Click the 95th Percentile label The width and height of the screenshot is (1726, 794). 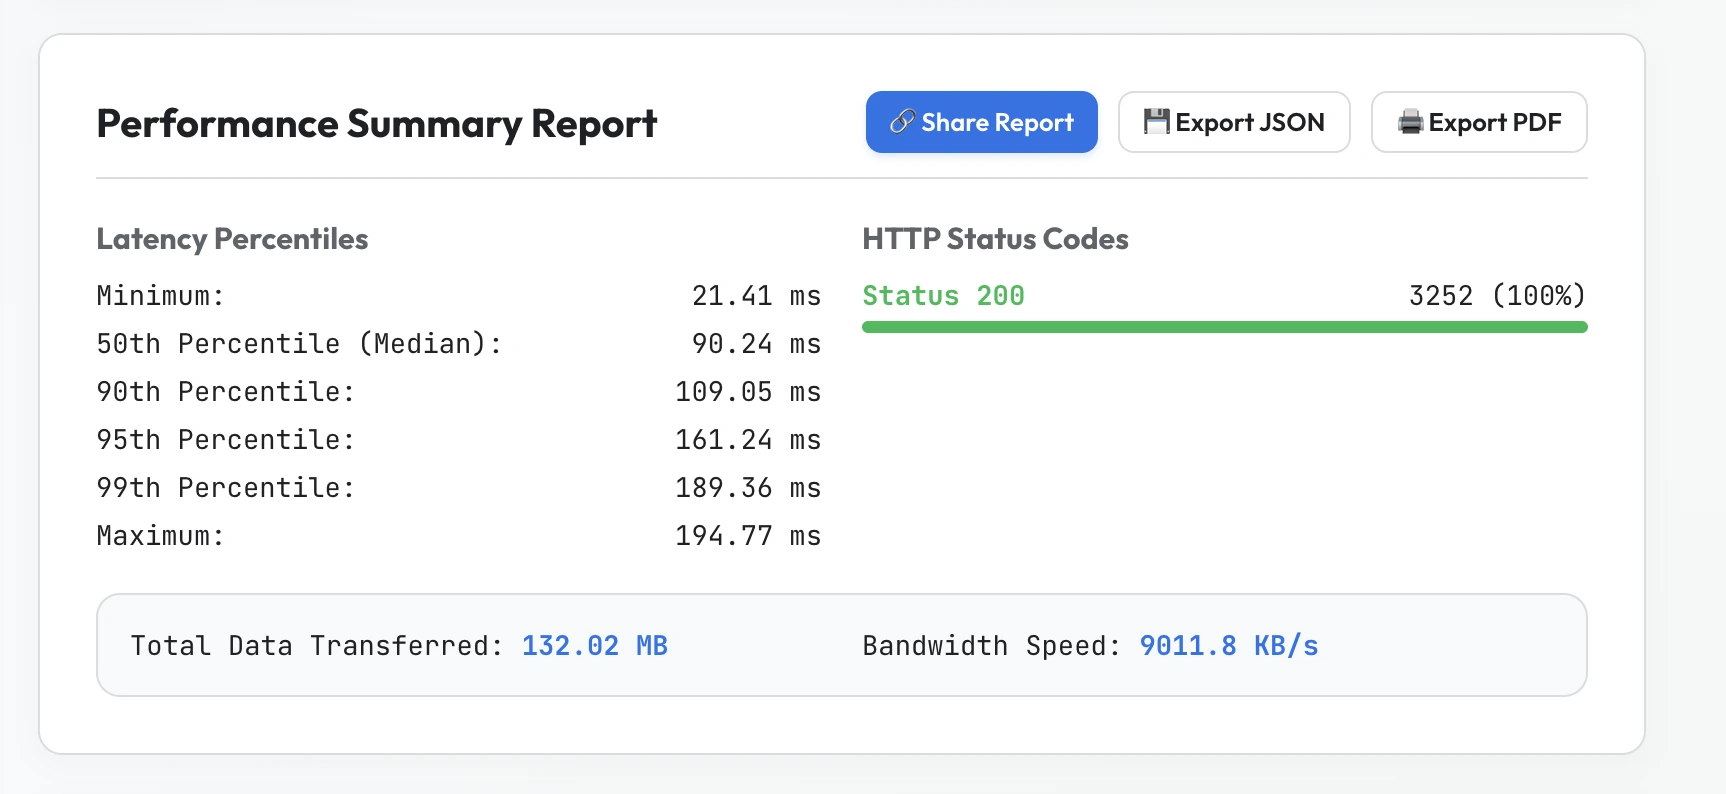(x=226, y=440)
